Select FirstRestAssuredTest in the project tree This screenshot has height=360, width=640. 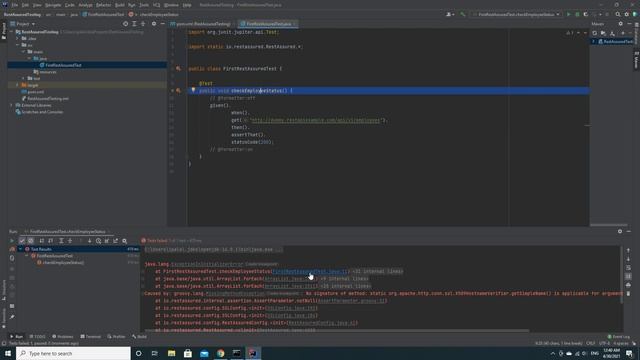tap(63, 65)
